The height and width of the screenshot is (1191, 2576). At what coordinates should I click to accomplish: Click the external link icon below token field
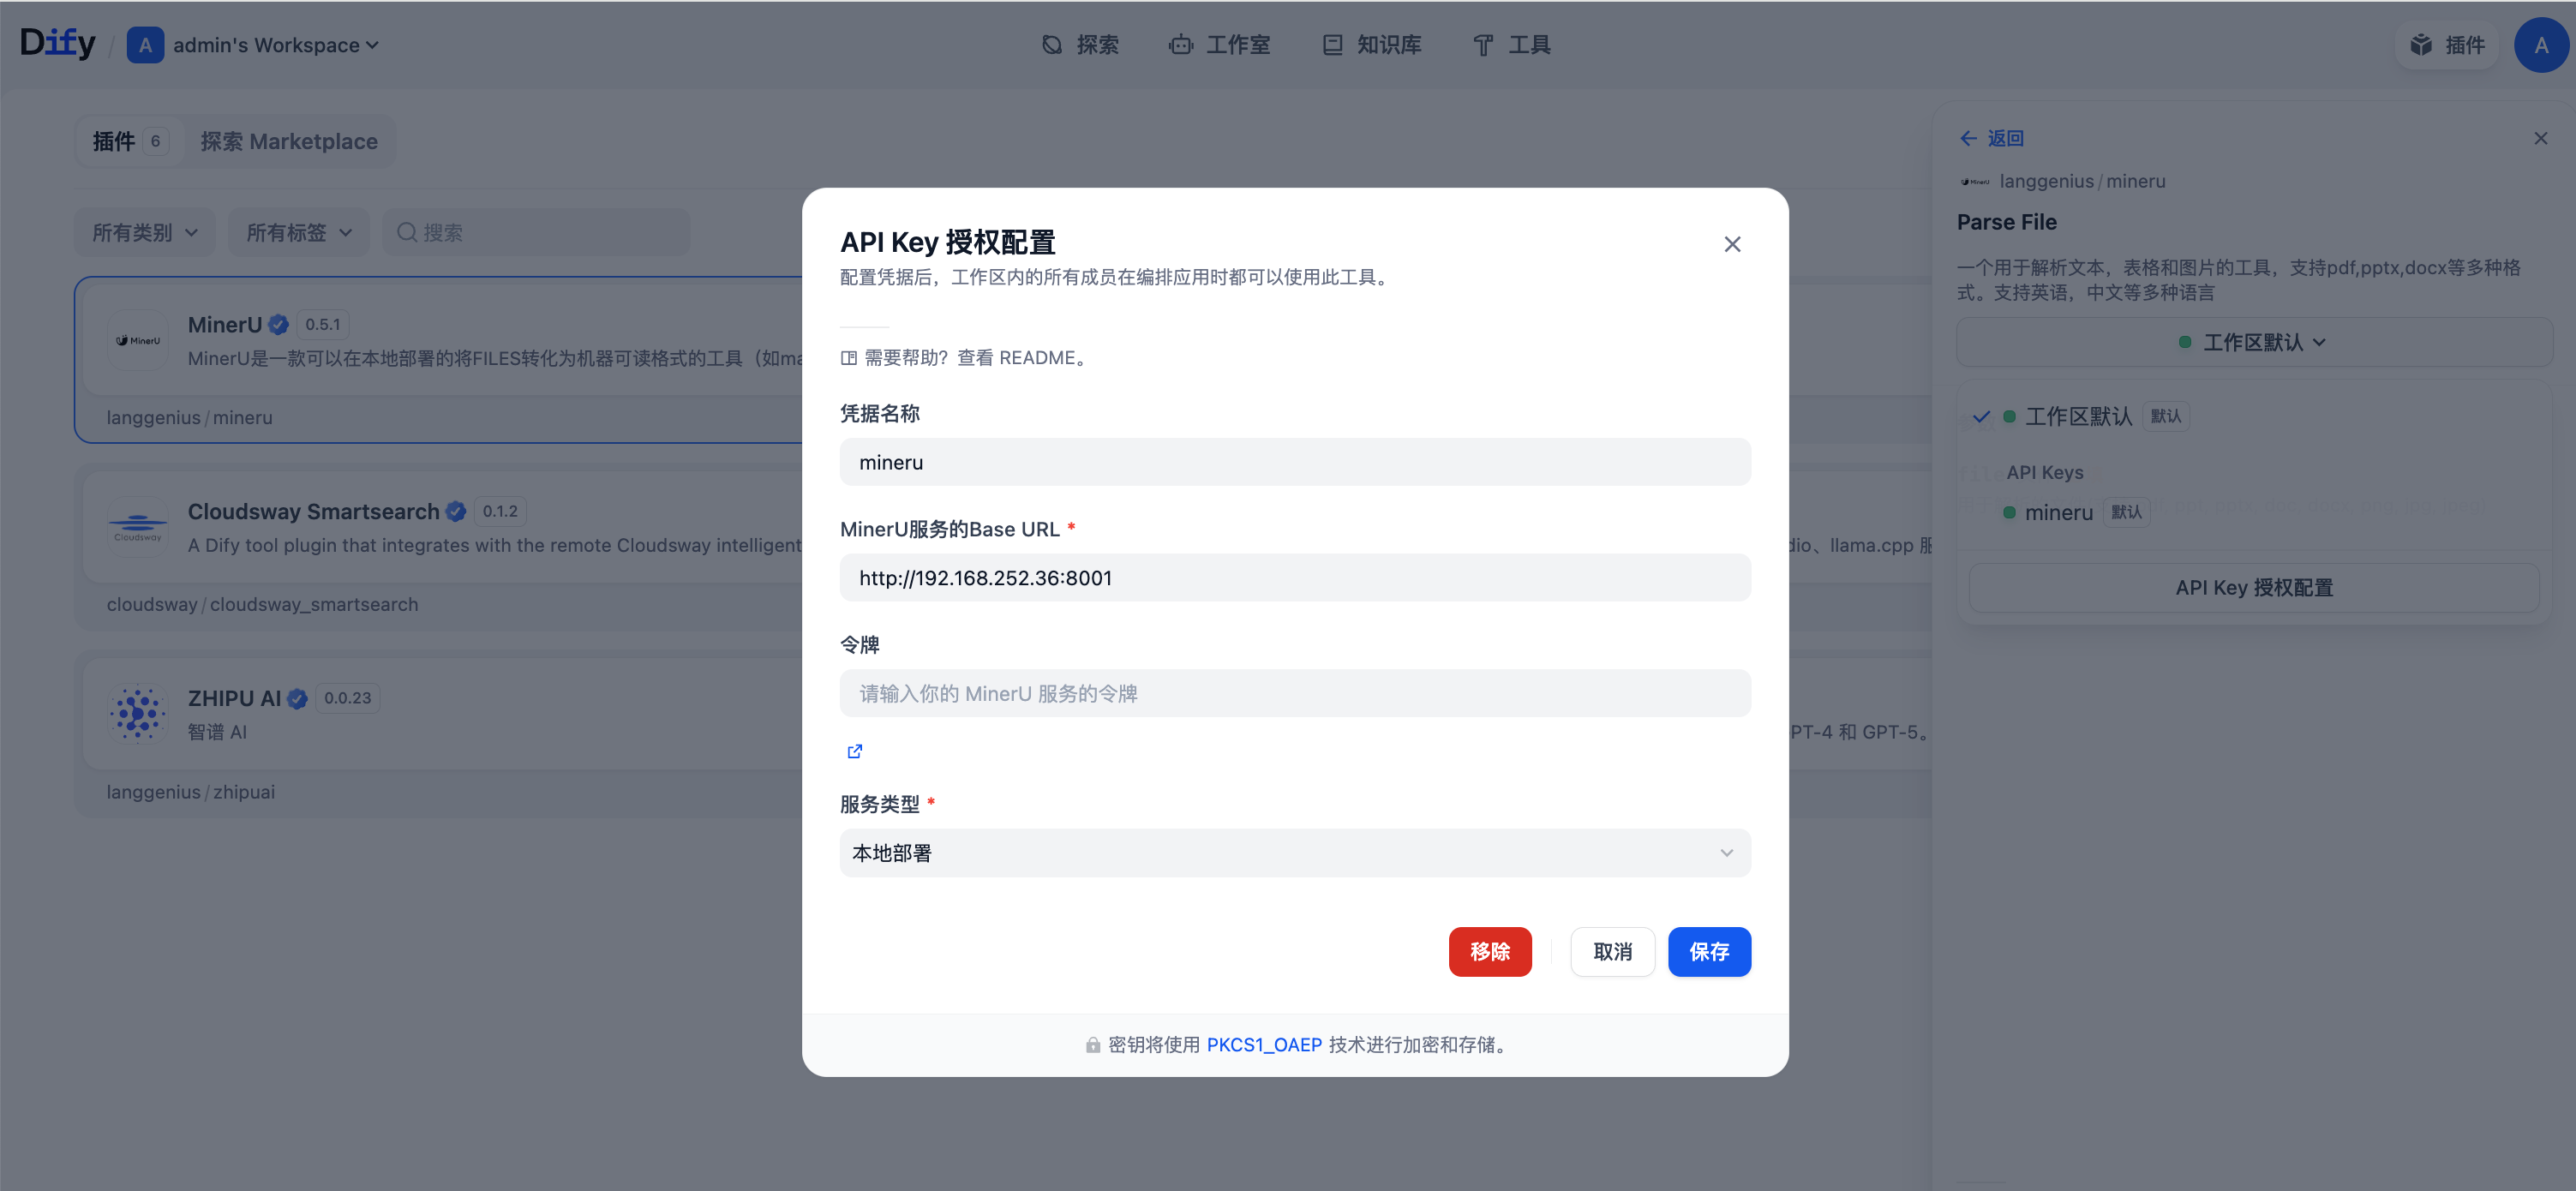point(854,751)
